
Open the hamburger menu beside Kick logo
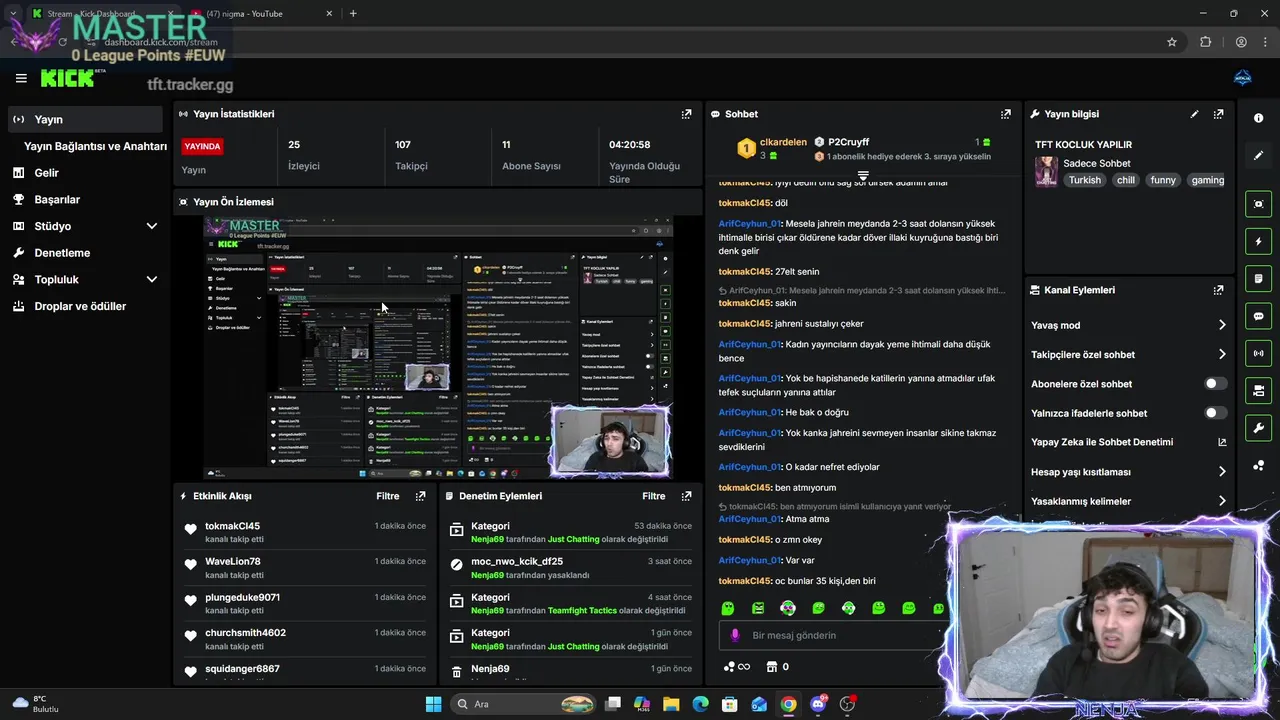click(21, 78)
